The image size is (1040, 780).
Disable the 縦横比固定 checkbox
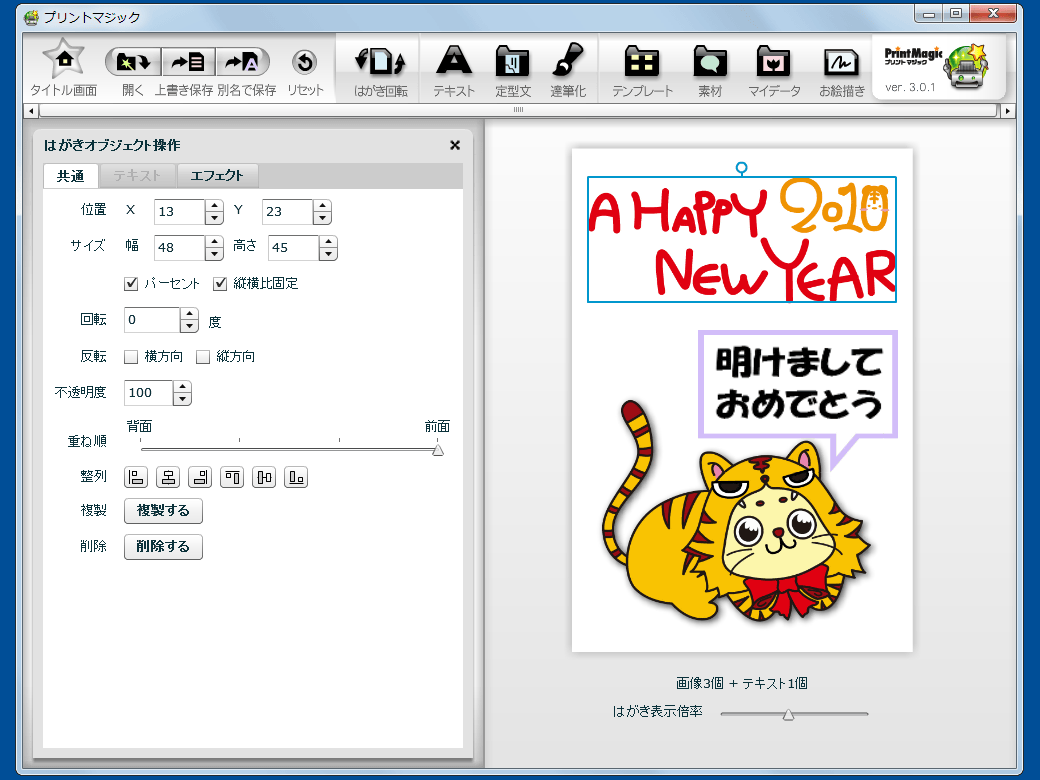221,284
